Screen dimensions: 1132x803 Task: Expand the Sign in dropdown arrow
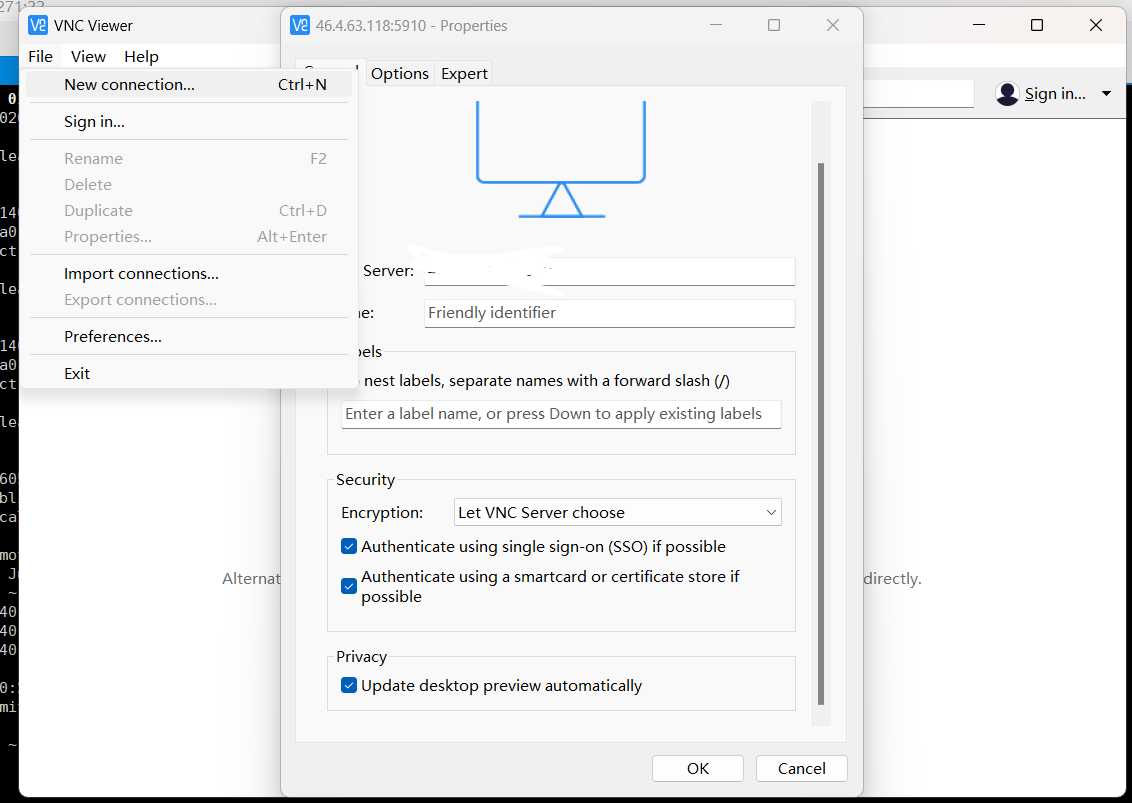click(1106, 94)
